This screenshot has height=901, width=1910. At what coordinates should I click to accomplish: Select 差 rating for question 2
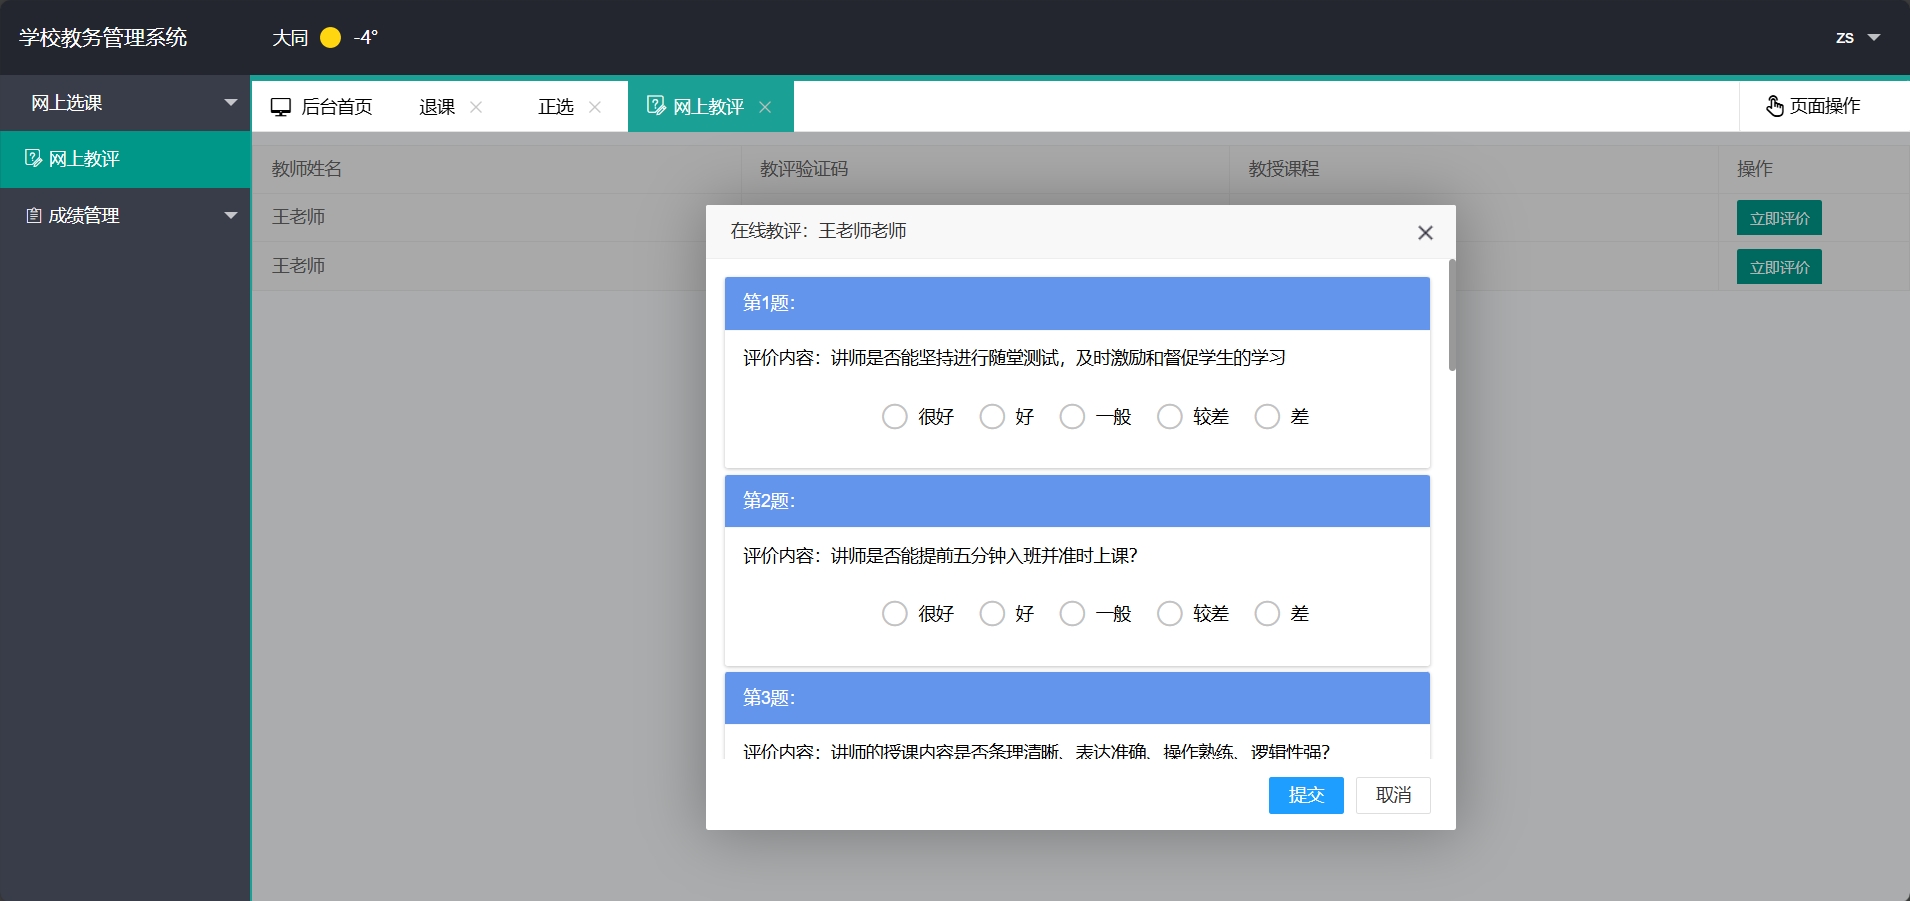pos(1268,613)
